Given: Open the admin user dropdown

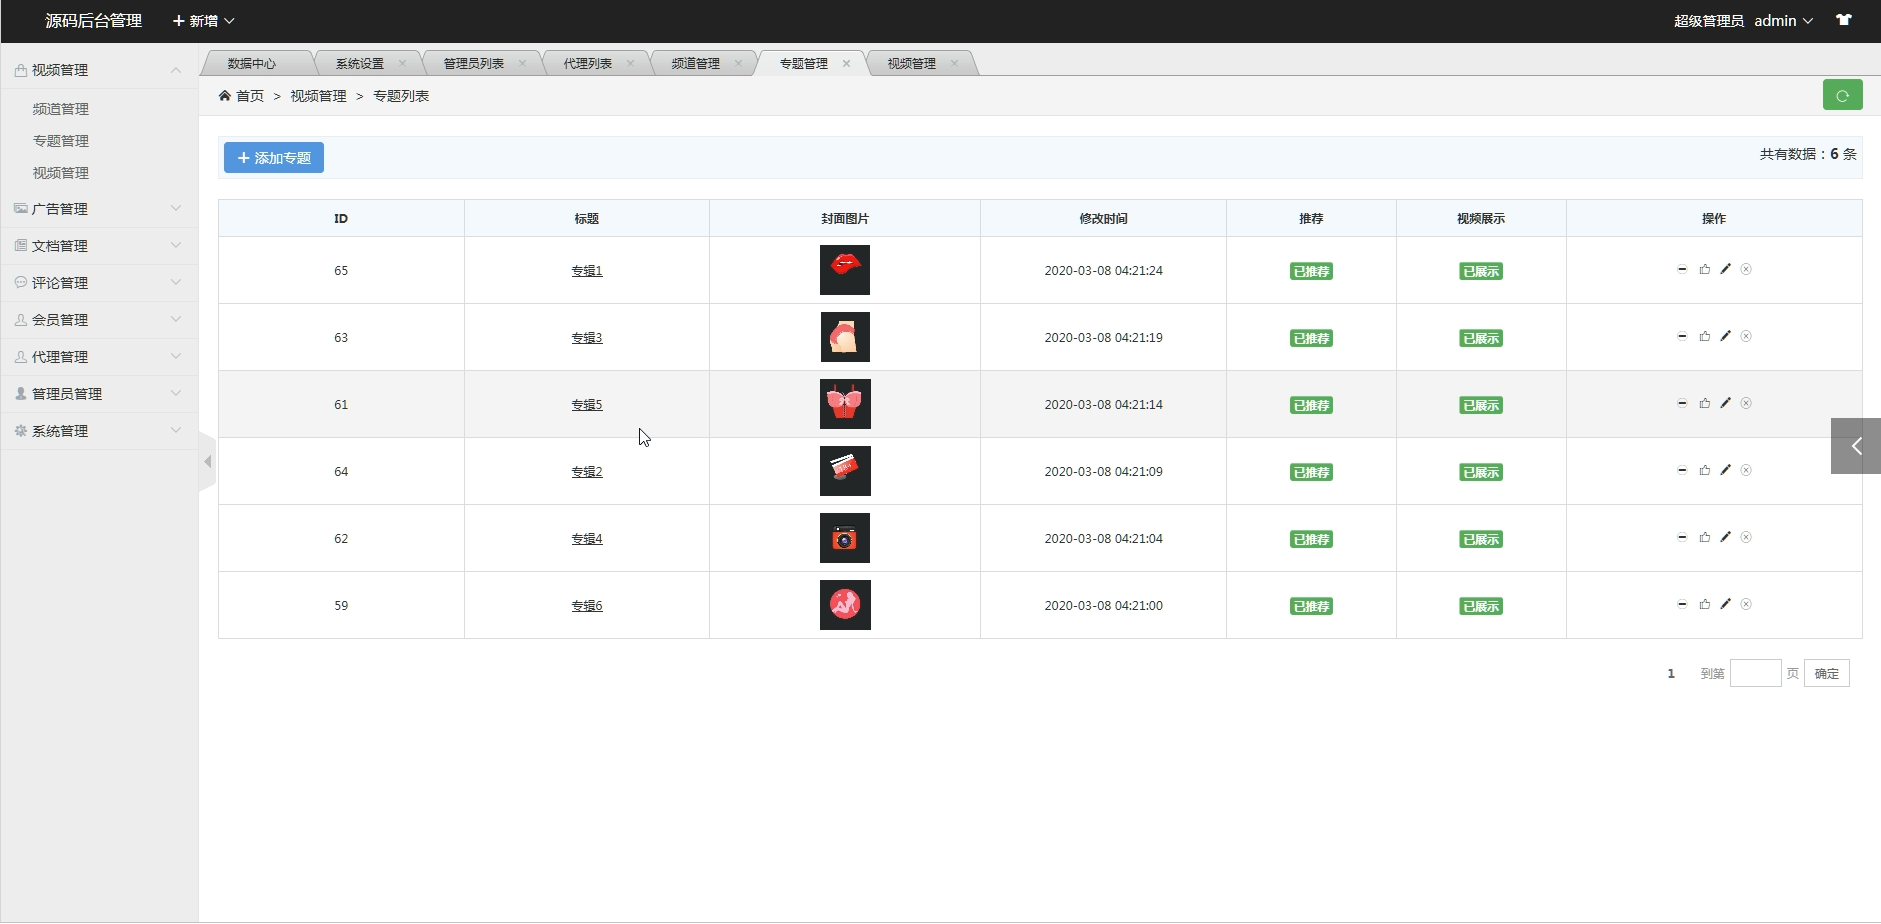Looking at the screenshot, I should 1783,21.
